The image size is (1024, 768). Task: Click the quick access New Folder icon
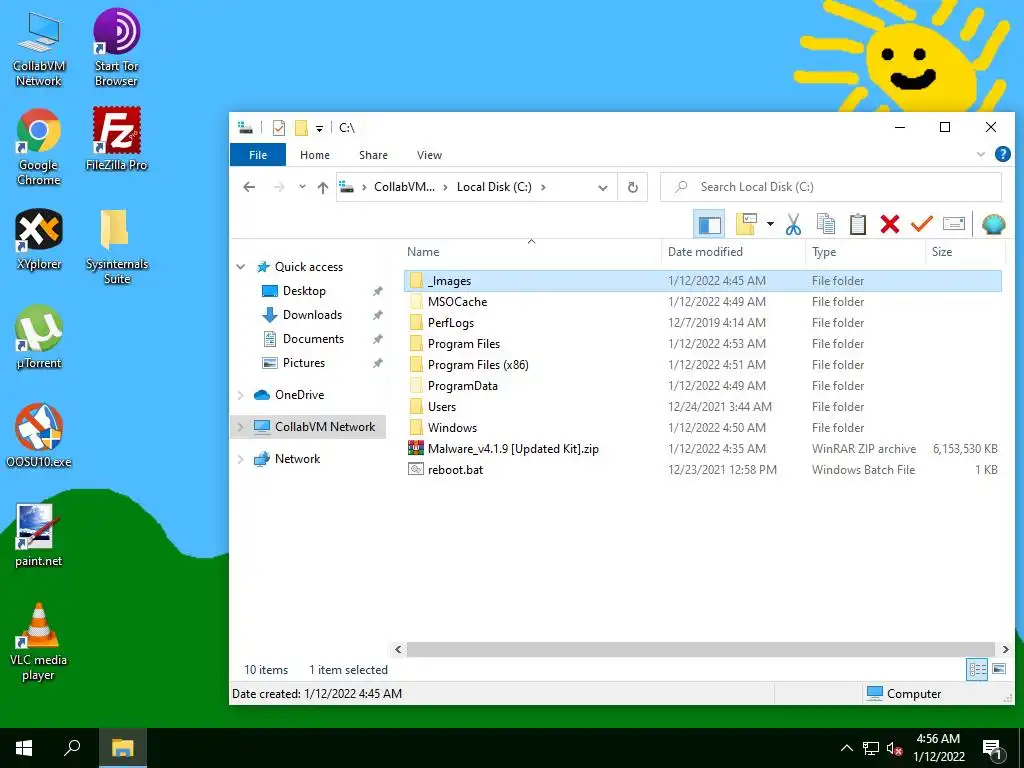[300, 127]
